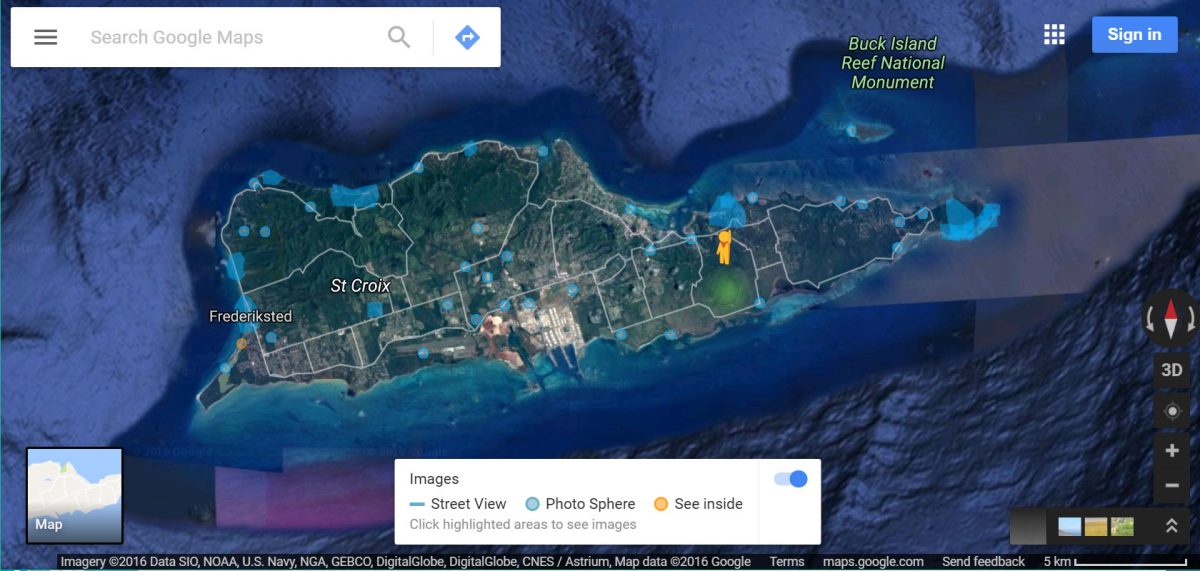Click Send feedback link
The image size is (1200, 571).
(983, 562)
